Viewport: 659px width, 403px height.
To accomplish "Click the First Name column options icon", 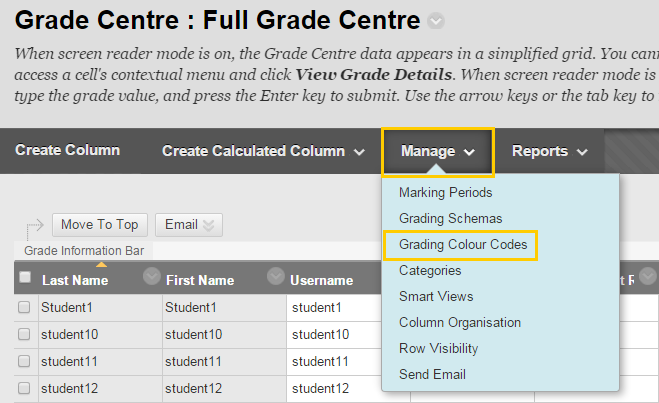I will 277,277.
